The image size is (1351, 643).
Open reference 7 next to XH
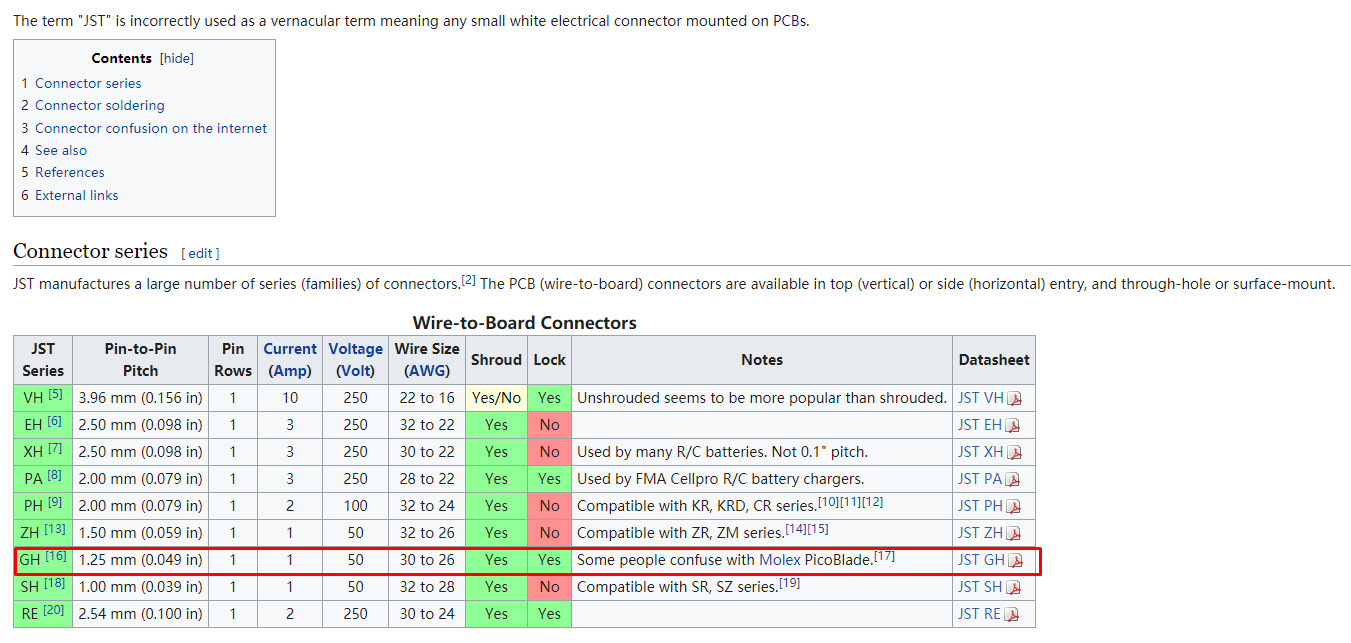tap(55, 448)
